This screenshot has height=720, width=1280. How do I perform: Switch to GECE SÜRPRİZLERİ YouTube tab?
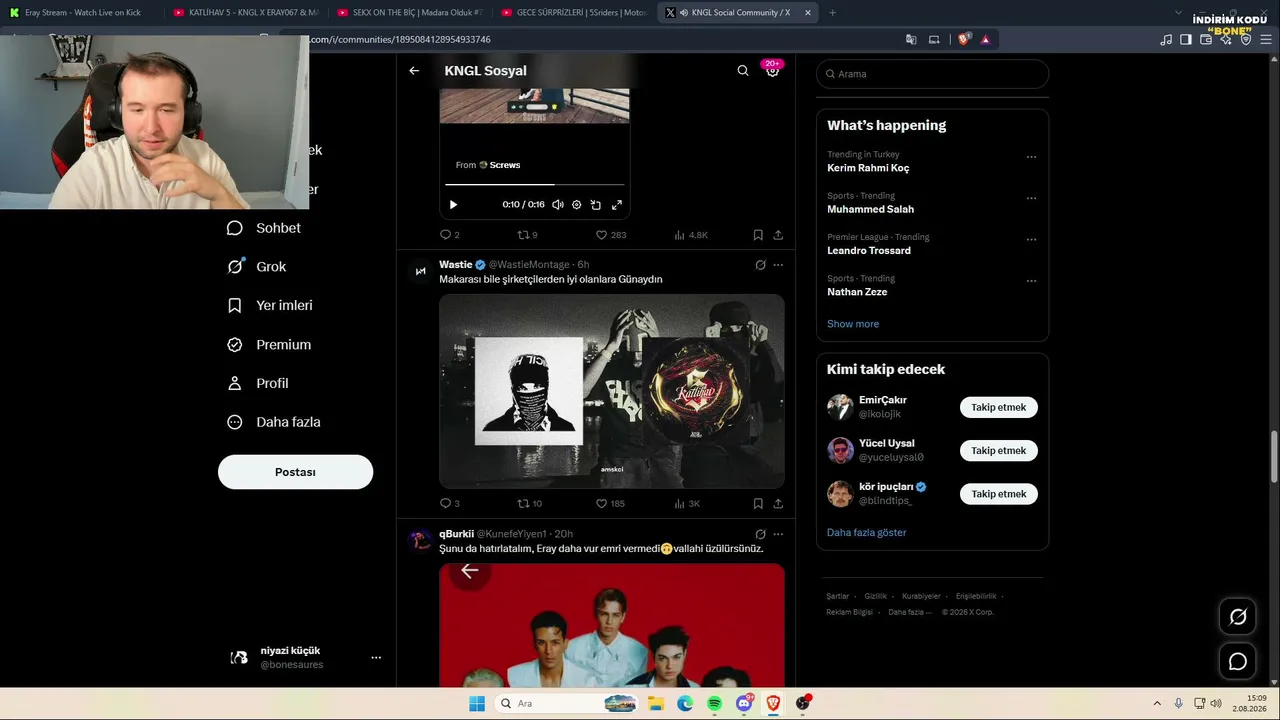pyautogui.click(x=574, y=13)
